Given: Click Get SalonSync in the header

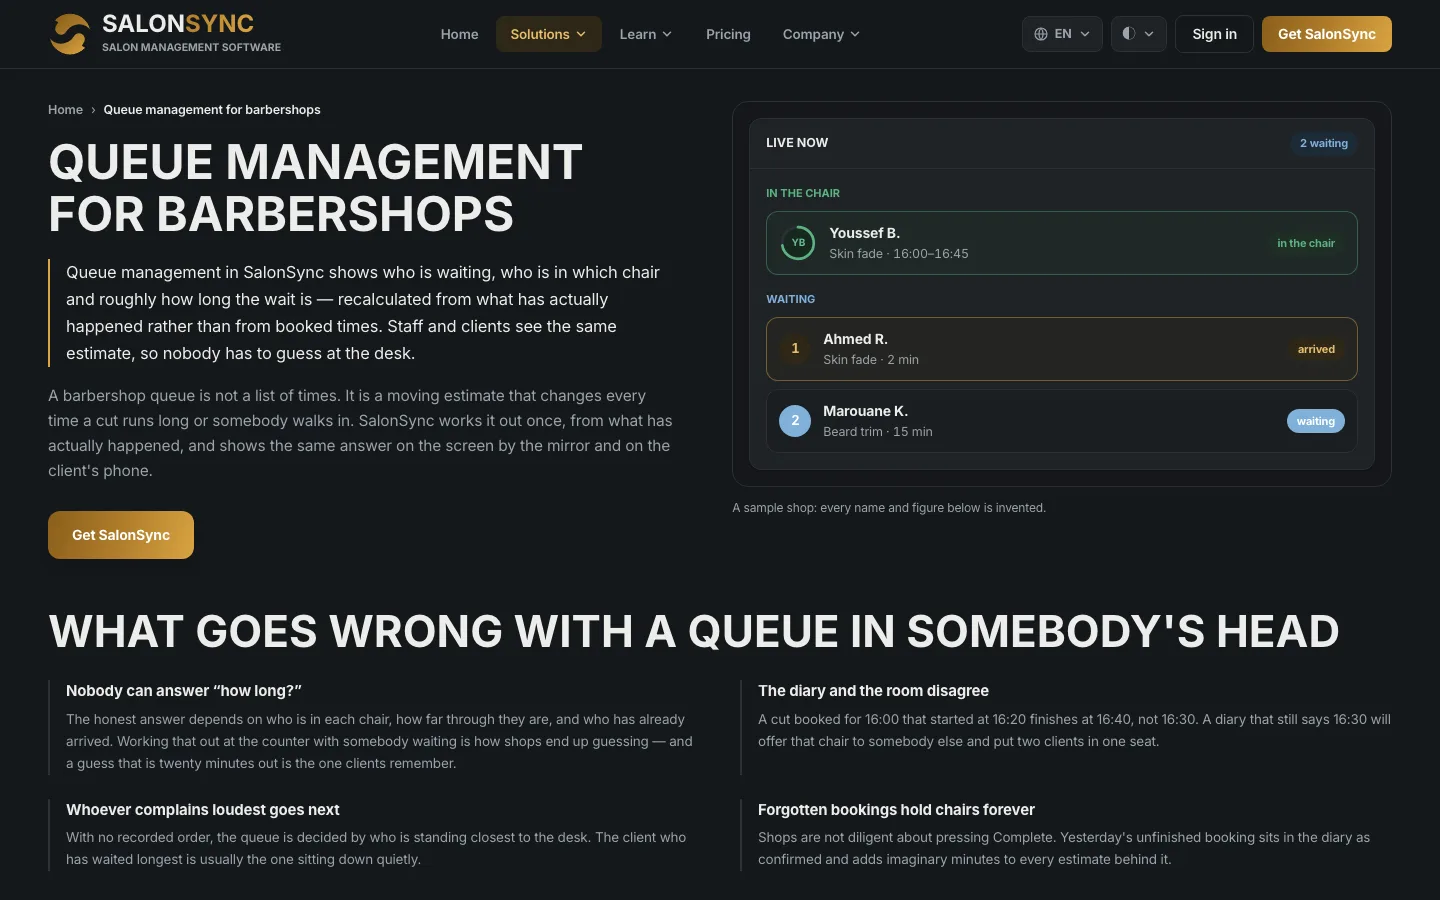Looking at the screenshot, I should pyautogui.click(x=1327, y=34).
